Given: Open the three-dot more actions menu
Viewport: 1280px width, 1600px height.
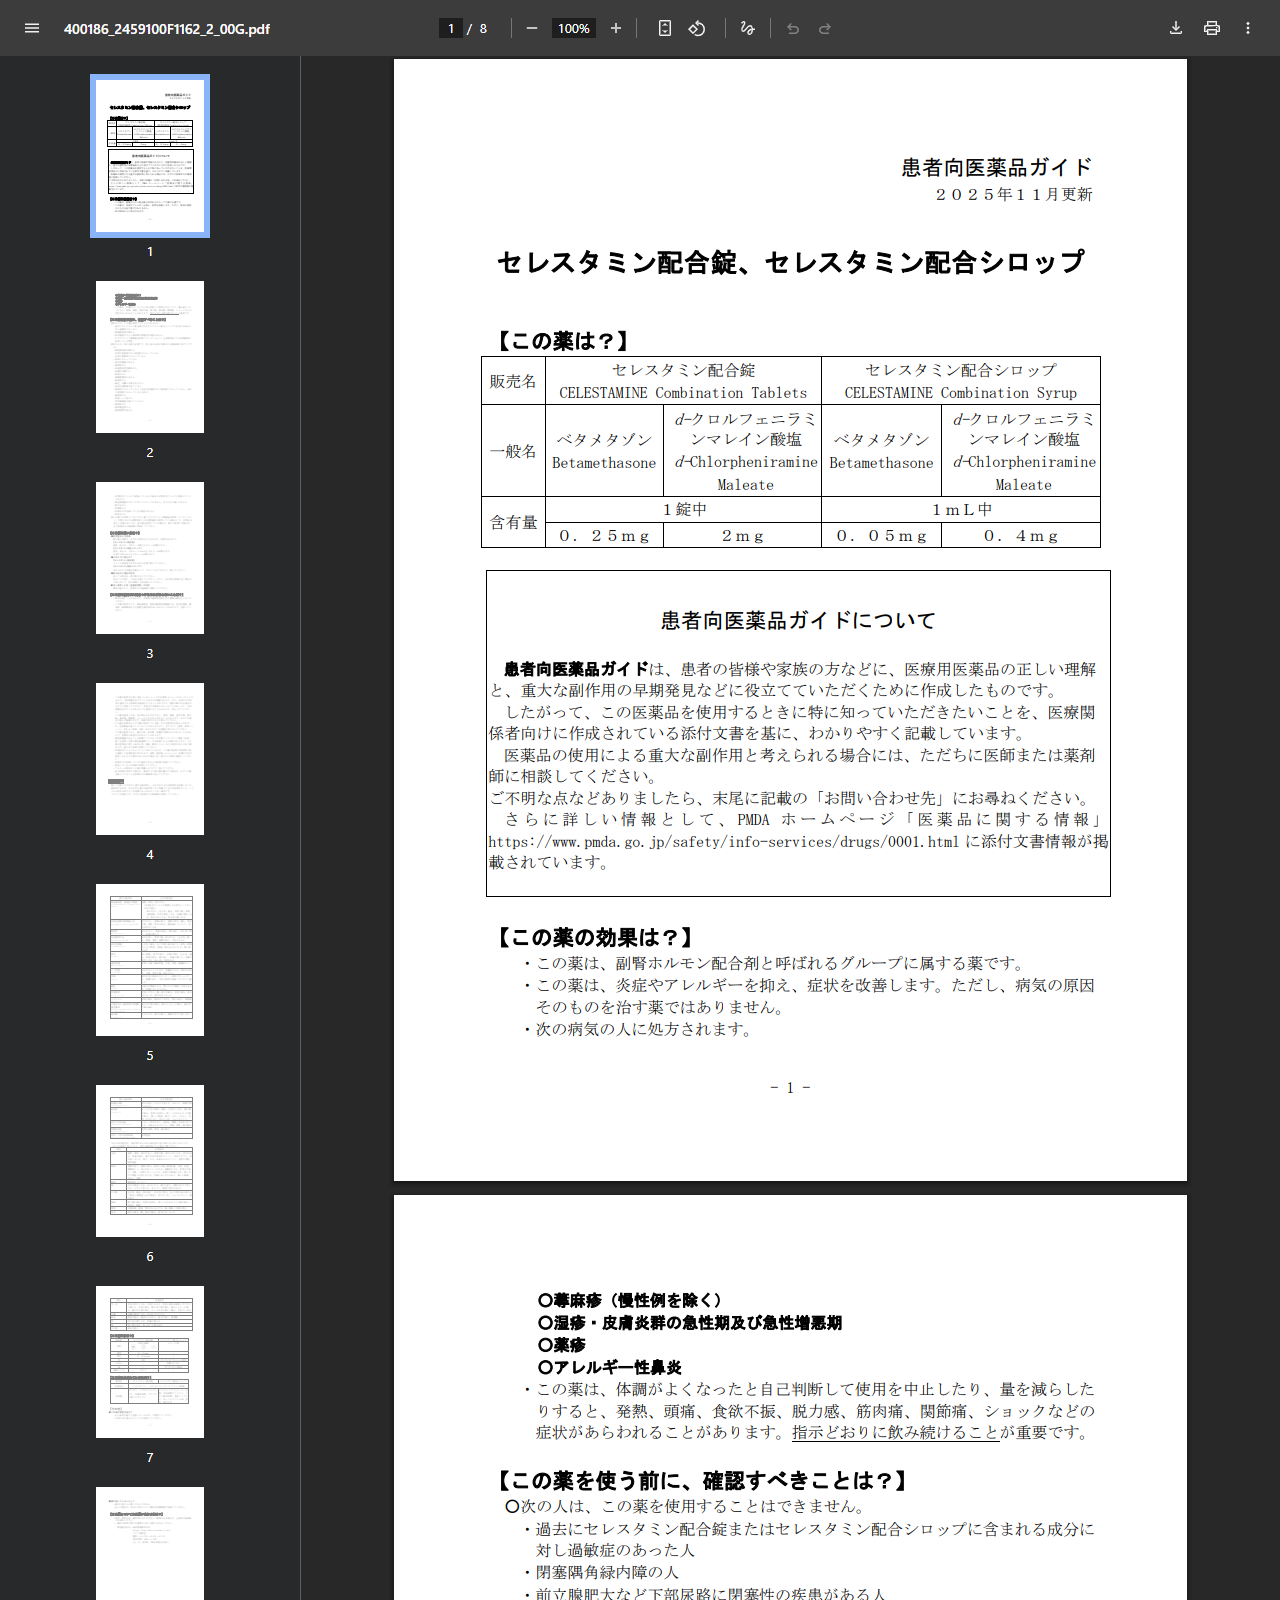Looking at the screenshot, I should (1248, 28).
